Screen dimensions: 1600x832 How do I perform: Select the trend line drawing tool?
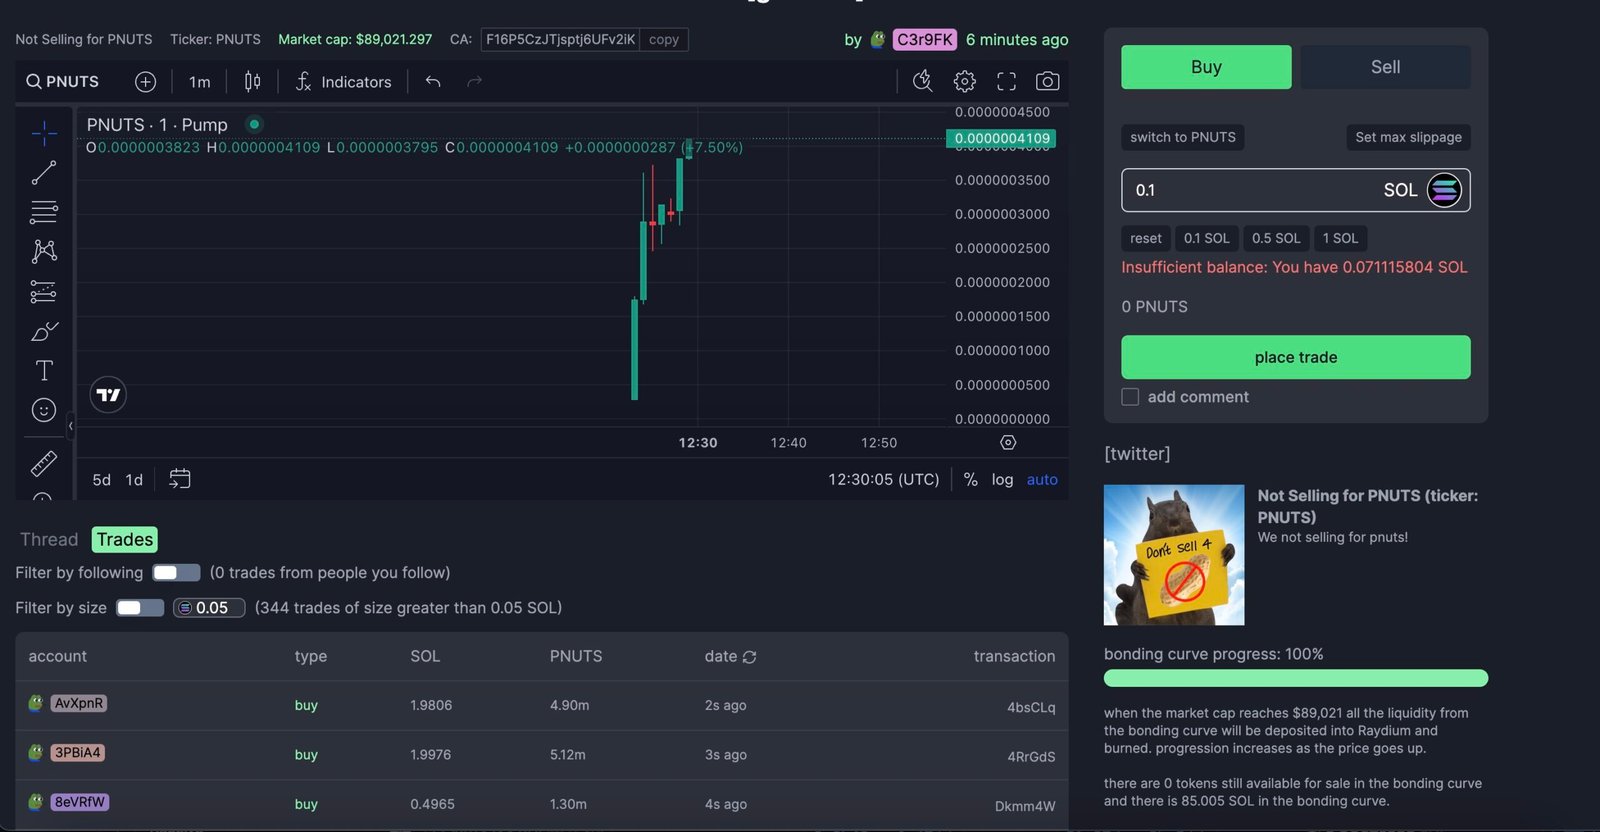click(44, 173)
